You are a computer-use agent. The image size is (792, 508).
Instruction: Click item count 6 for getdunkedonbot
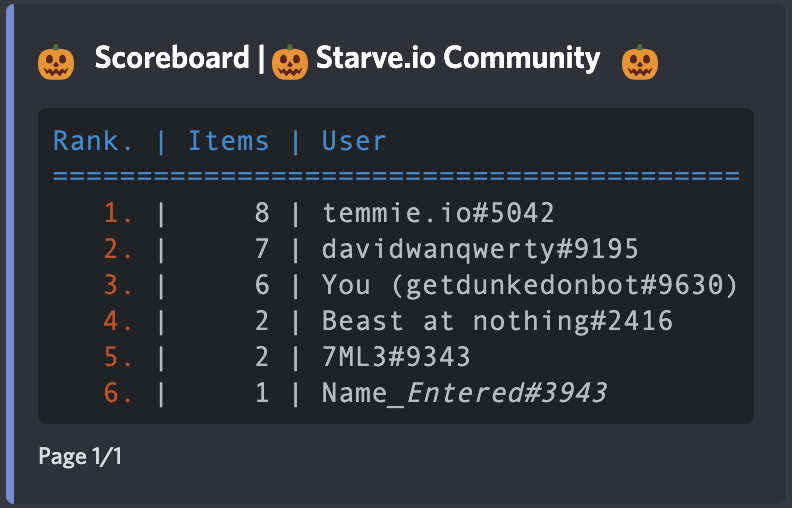tap(262, 285)
